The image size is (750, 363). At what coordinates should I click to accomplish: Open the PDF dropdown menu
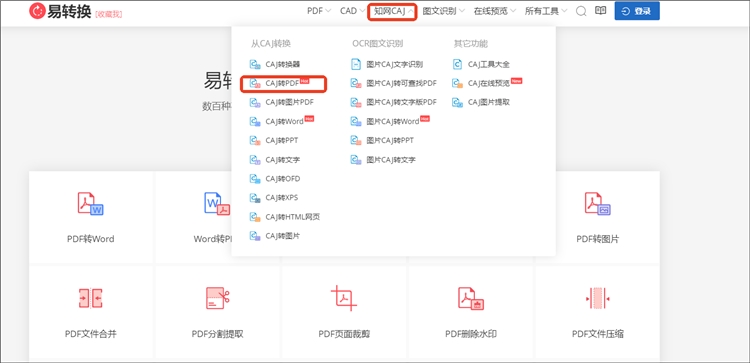click(319, 11)
